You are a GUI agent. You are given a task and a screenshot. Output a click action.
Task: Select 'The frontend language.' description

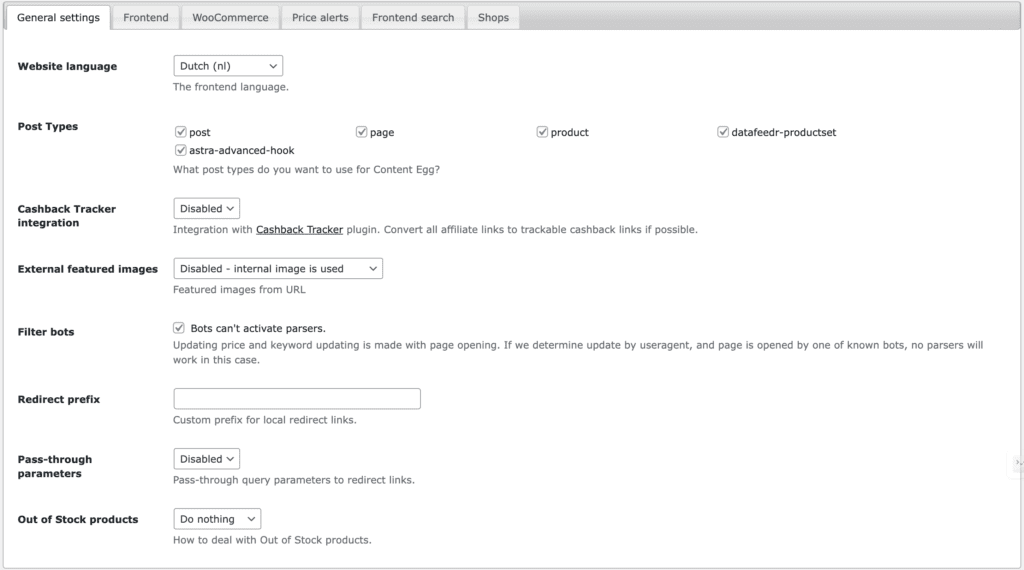coord(231,87)
